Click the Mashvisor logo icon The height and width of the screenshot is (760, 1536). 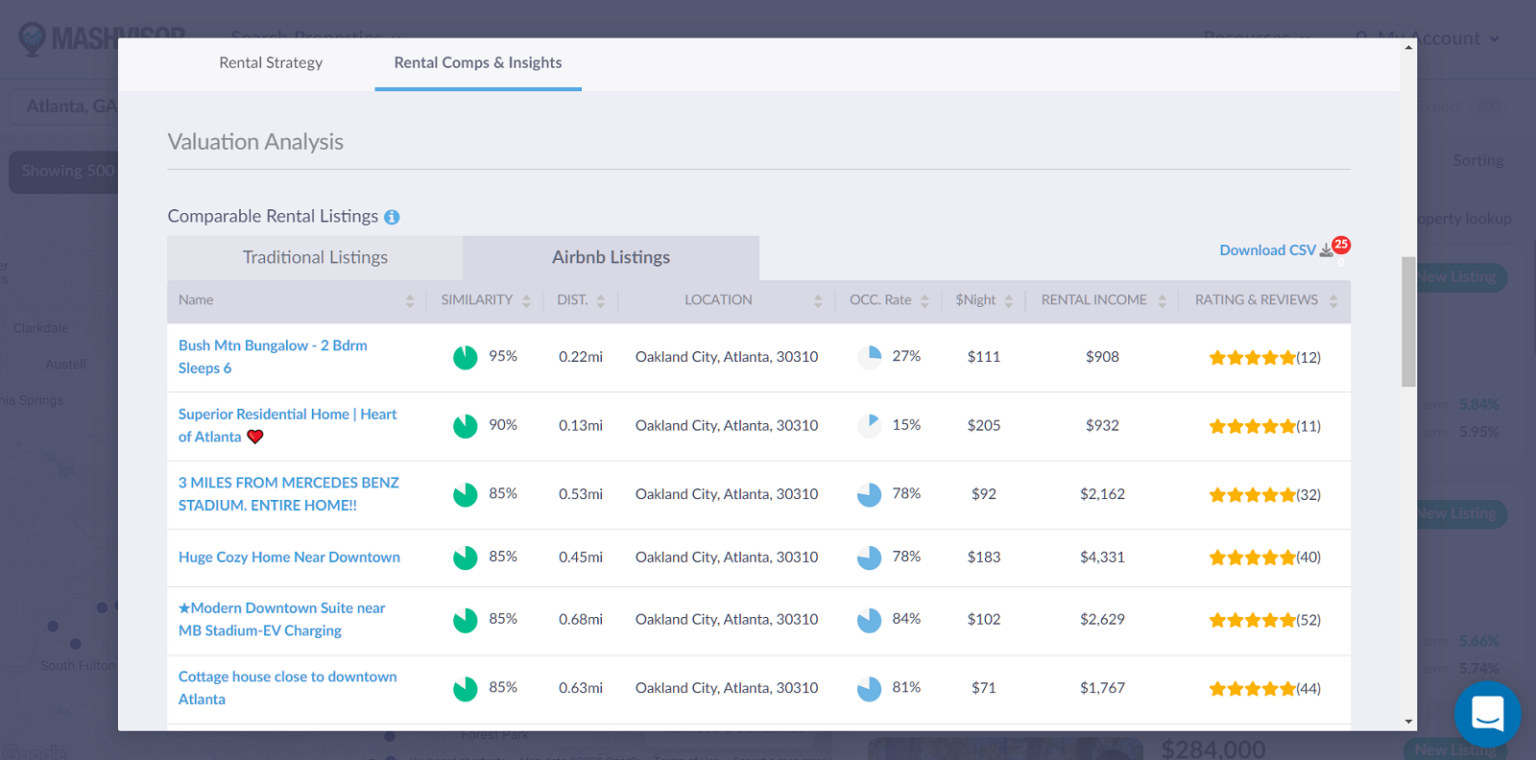point(34,38)
